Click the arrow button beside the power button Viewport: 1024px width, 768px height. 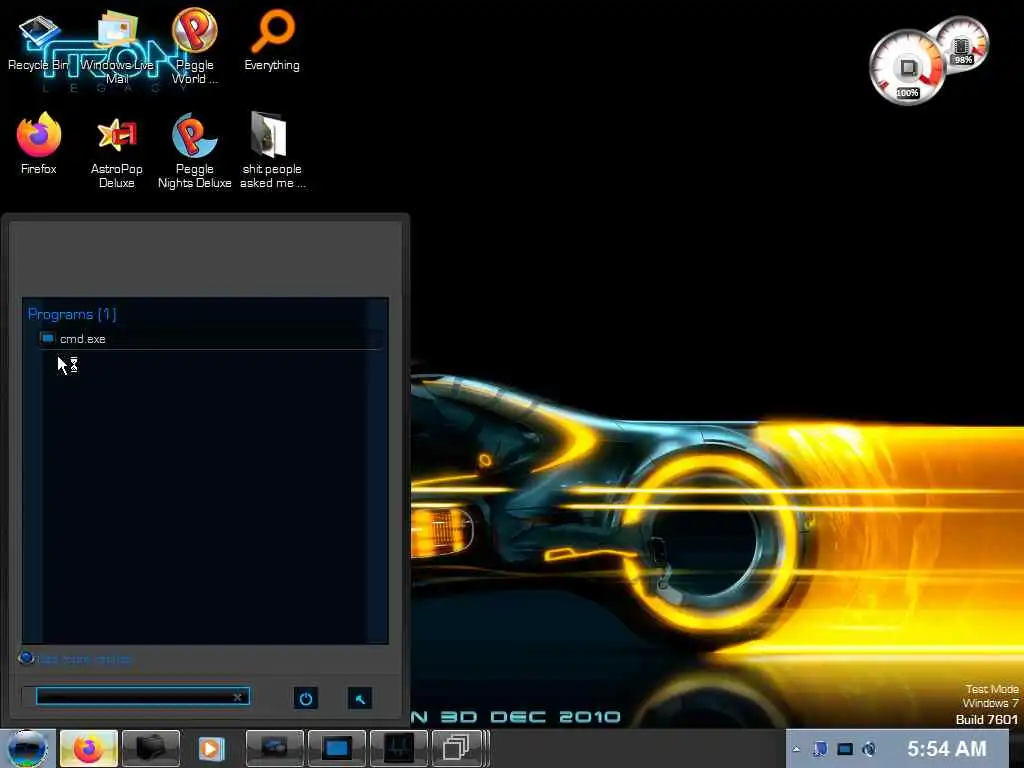click(x=360, y=698)
